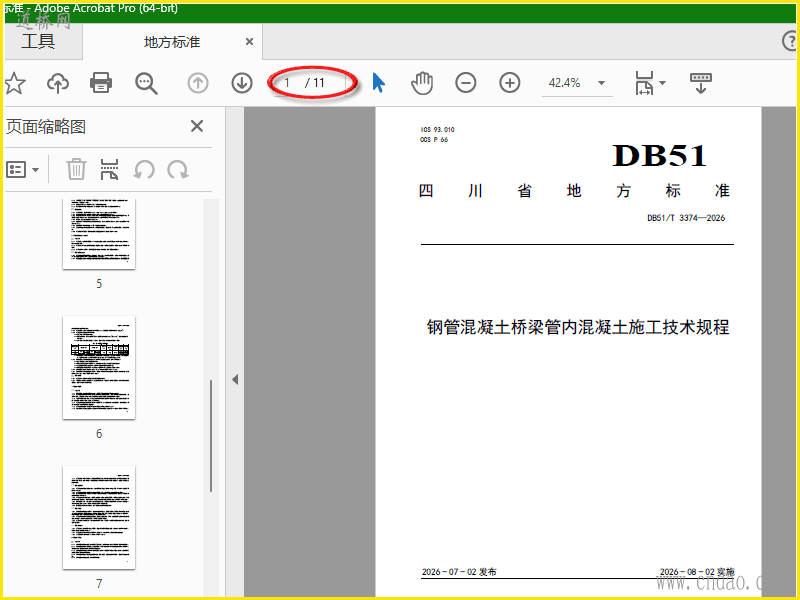The height and width of the screenshot is (600, 800).
Task: Expand the page fit options dropdown arrow
Action: (663, 83)
